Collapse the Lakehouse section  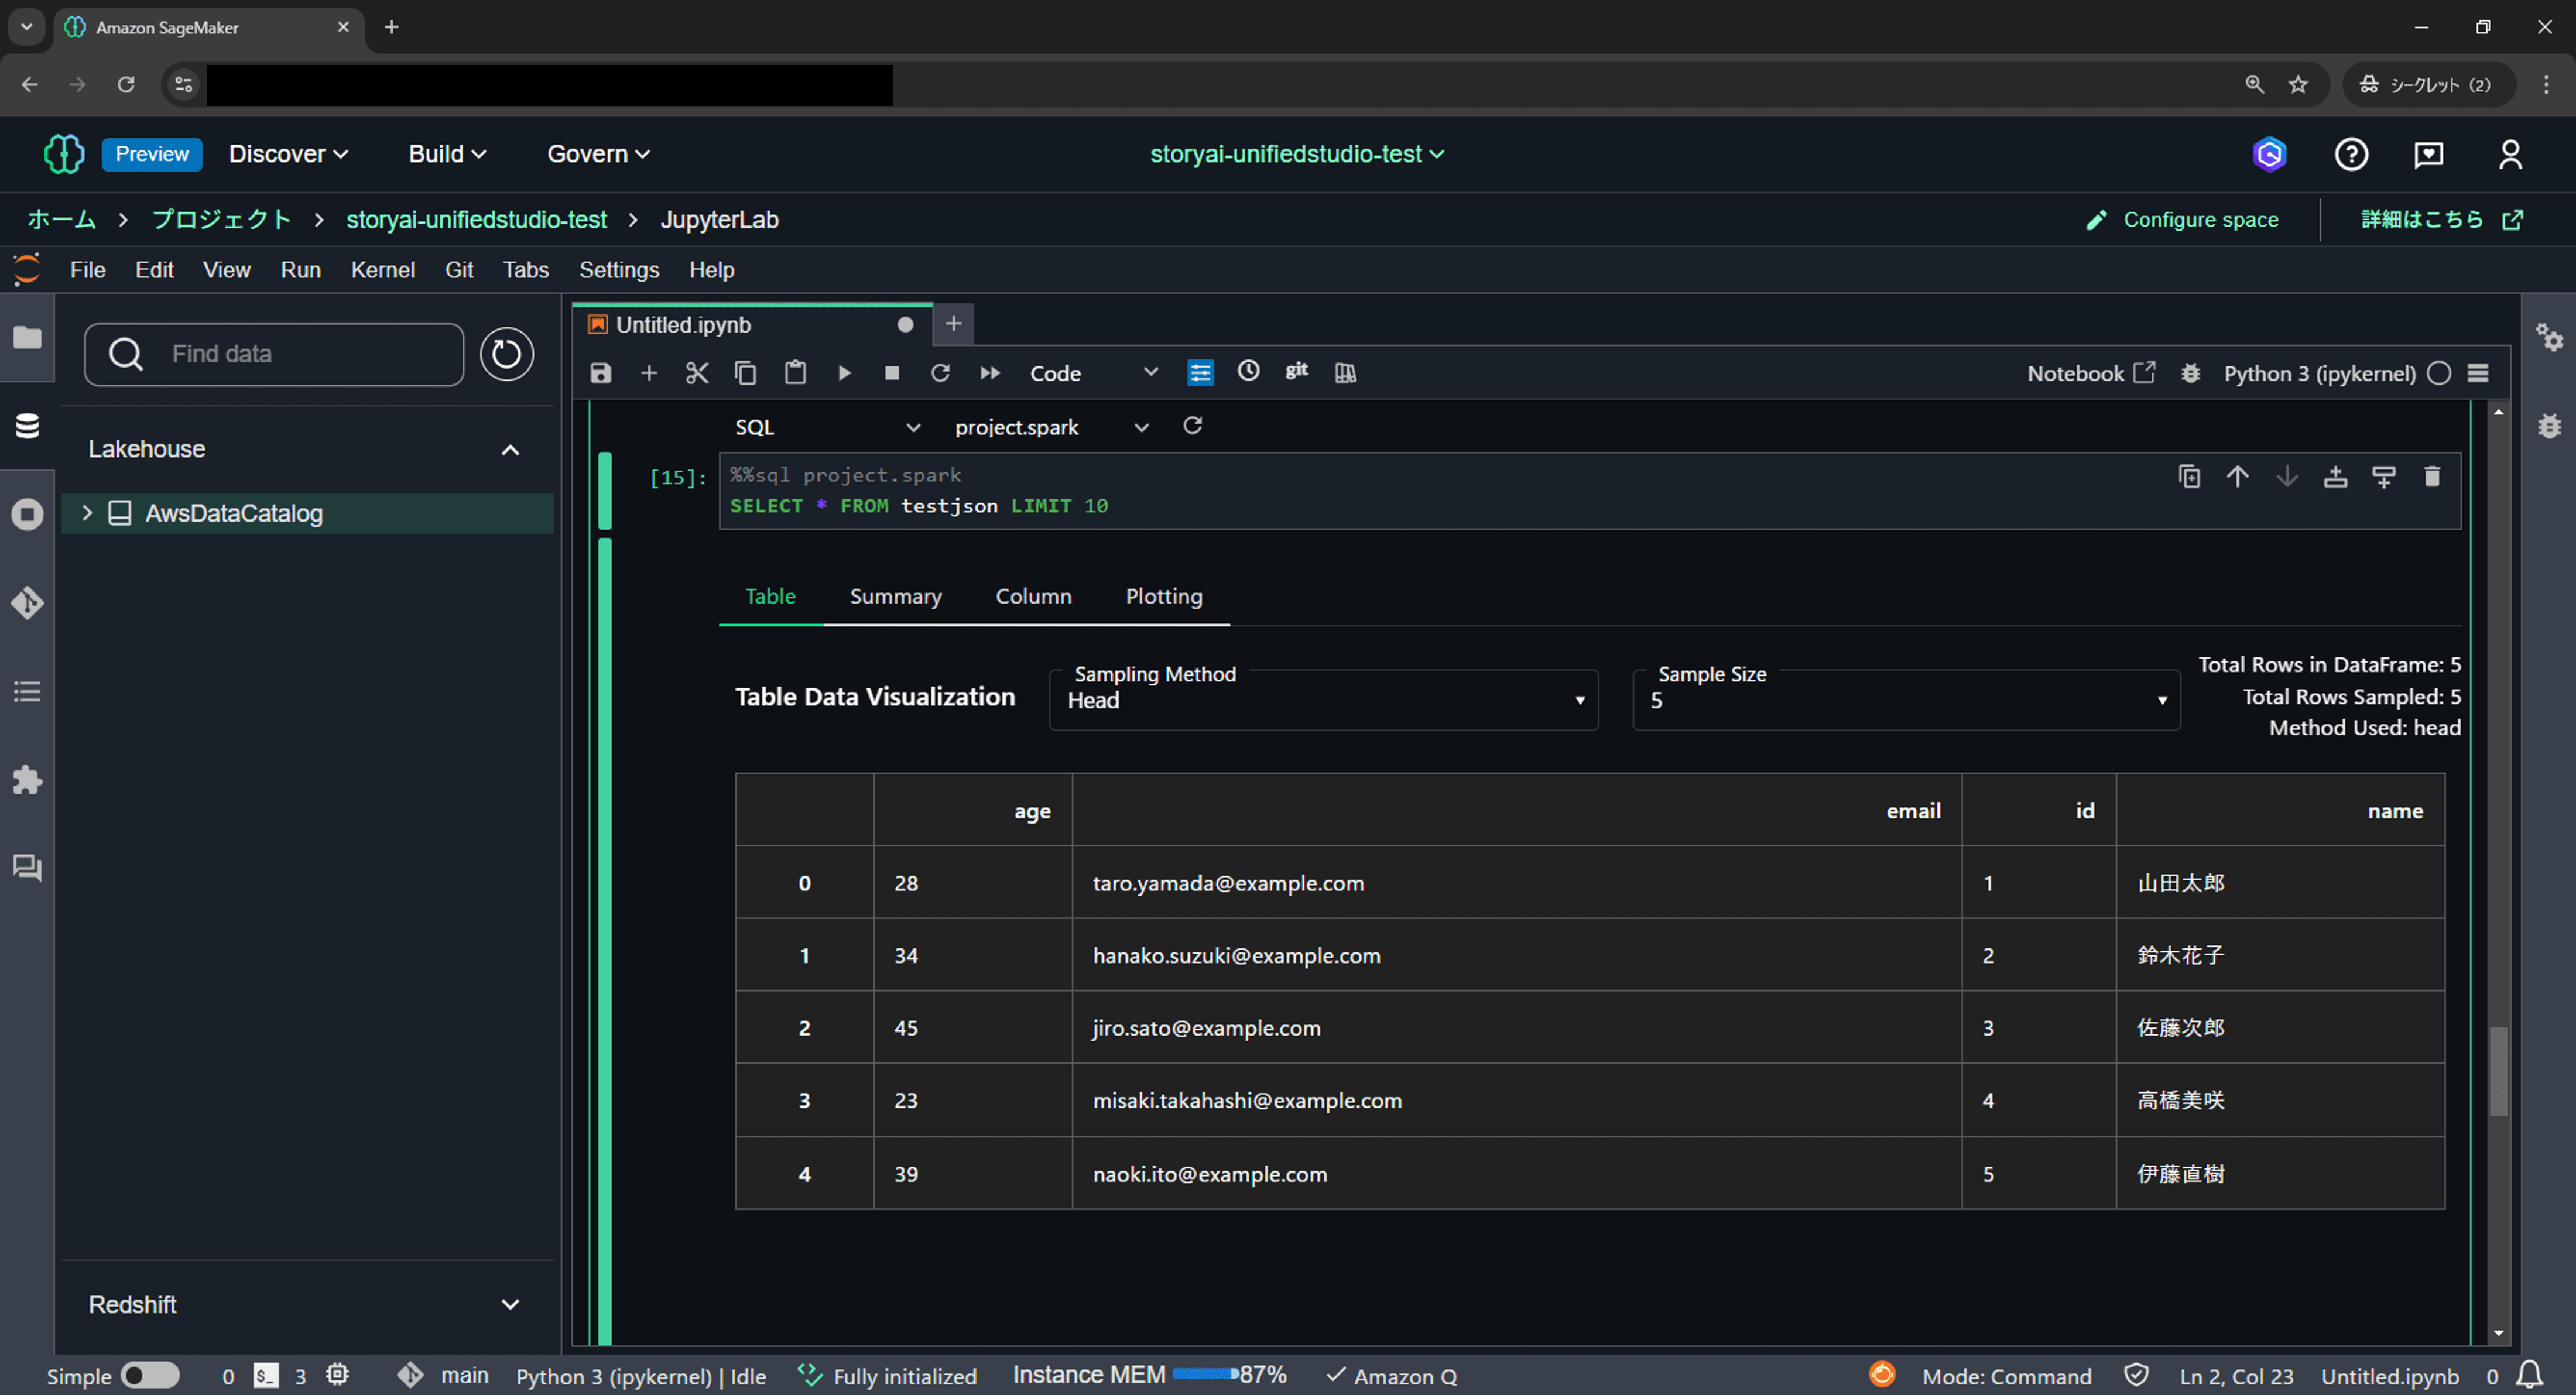pyautogui.click(x=510, y=450)
